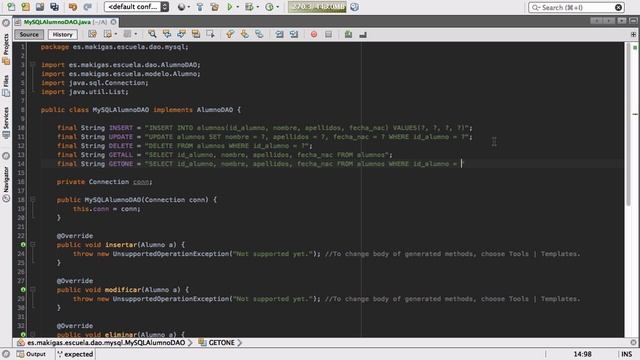
Task: Collapse the insertar method fold
Action: click(x=33, y=244)
